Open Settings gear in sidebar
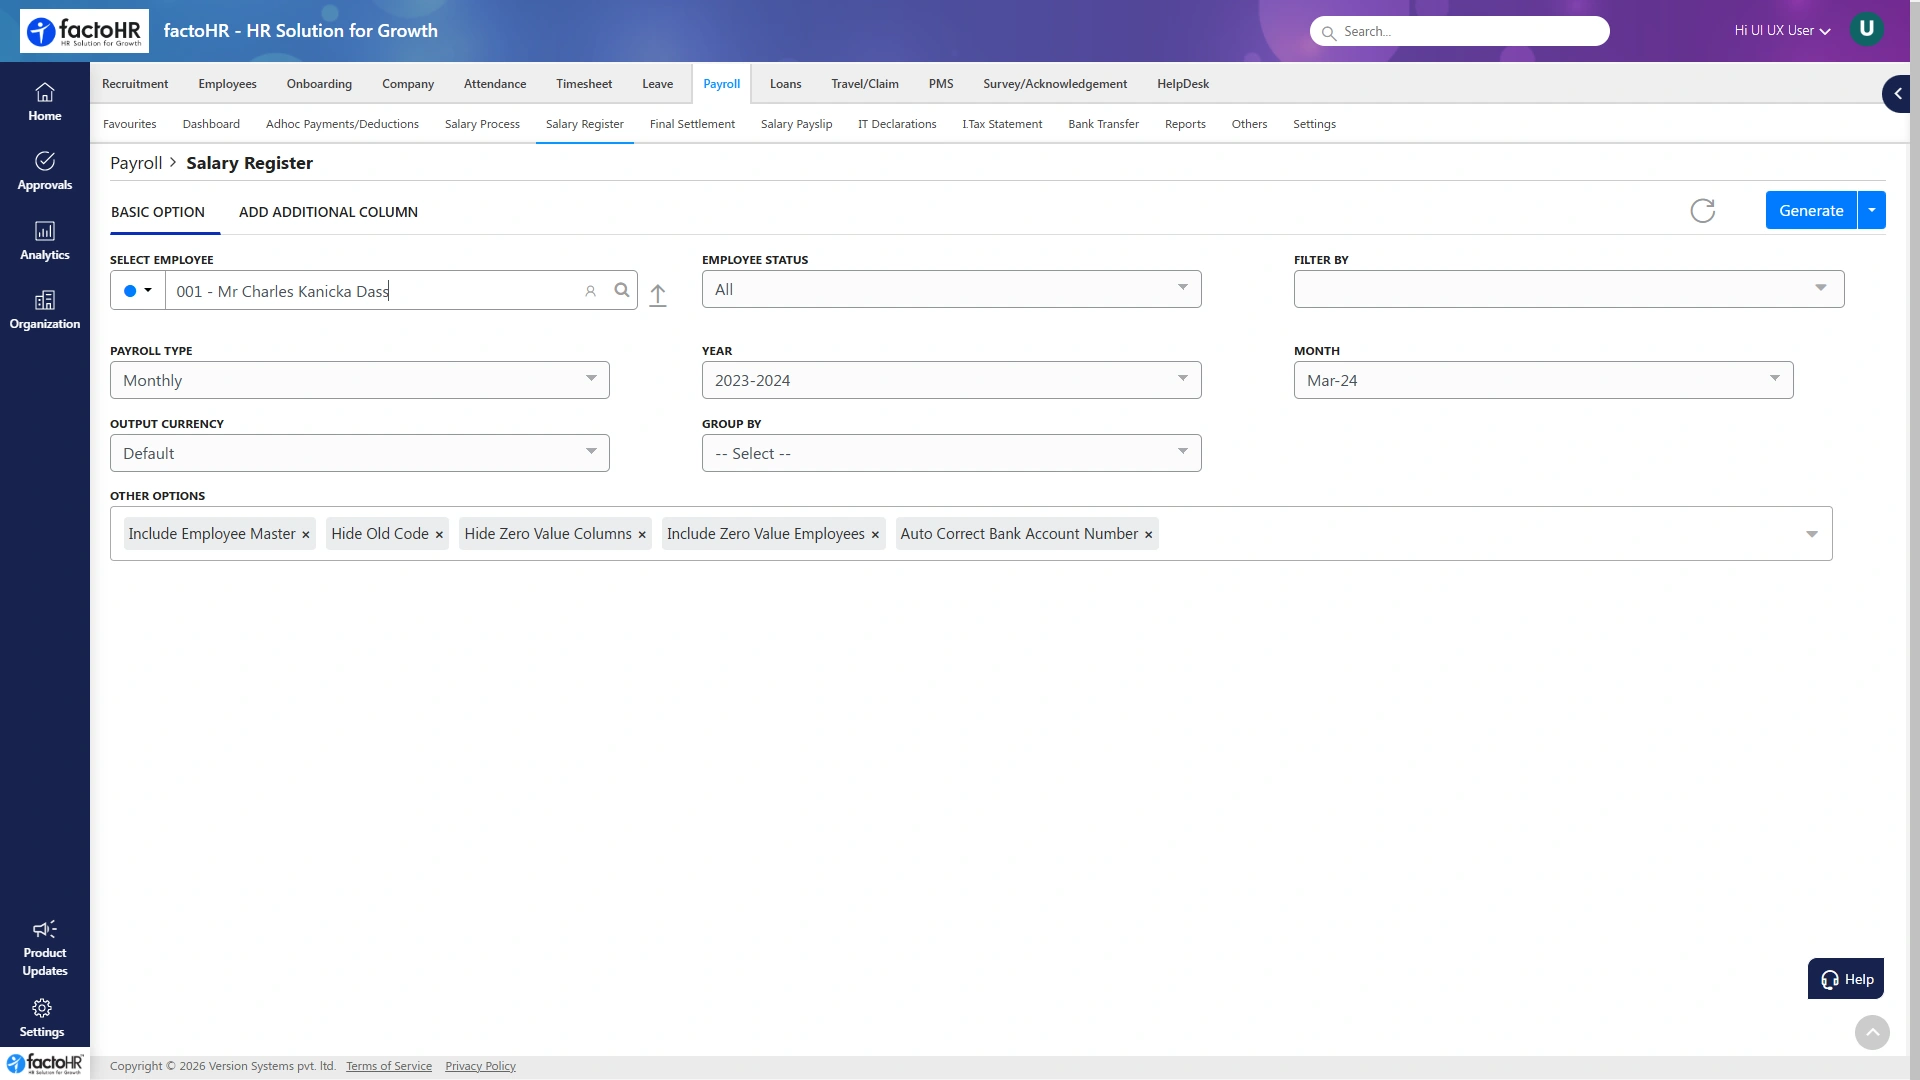This screenshot has height=1080, width=1920. pos(42,1008)
